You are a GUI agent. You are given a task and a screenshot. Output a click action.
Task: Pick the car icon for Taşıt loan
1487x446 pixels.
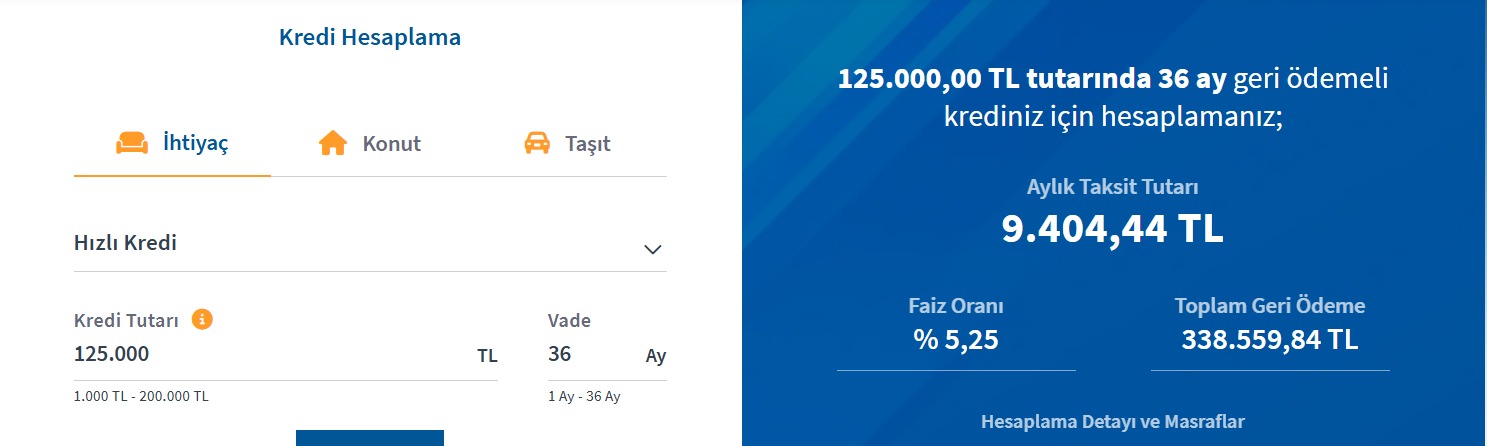tap(537, 143)
